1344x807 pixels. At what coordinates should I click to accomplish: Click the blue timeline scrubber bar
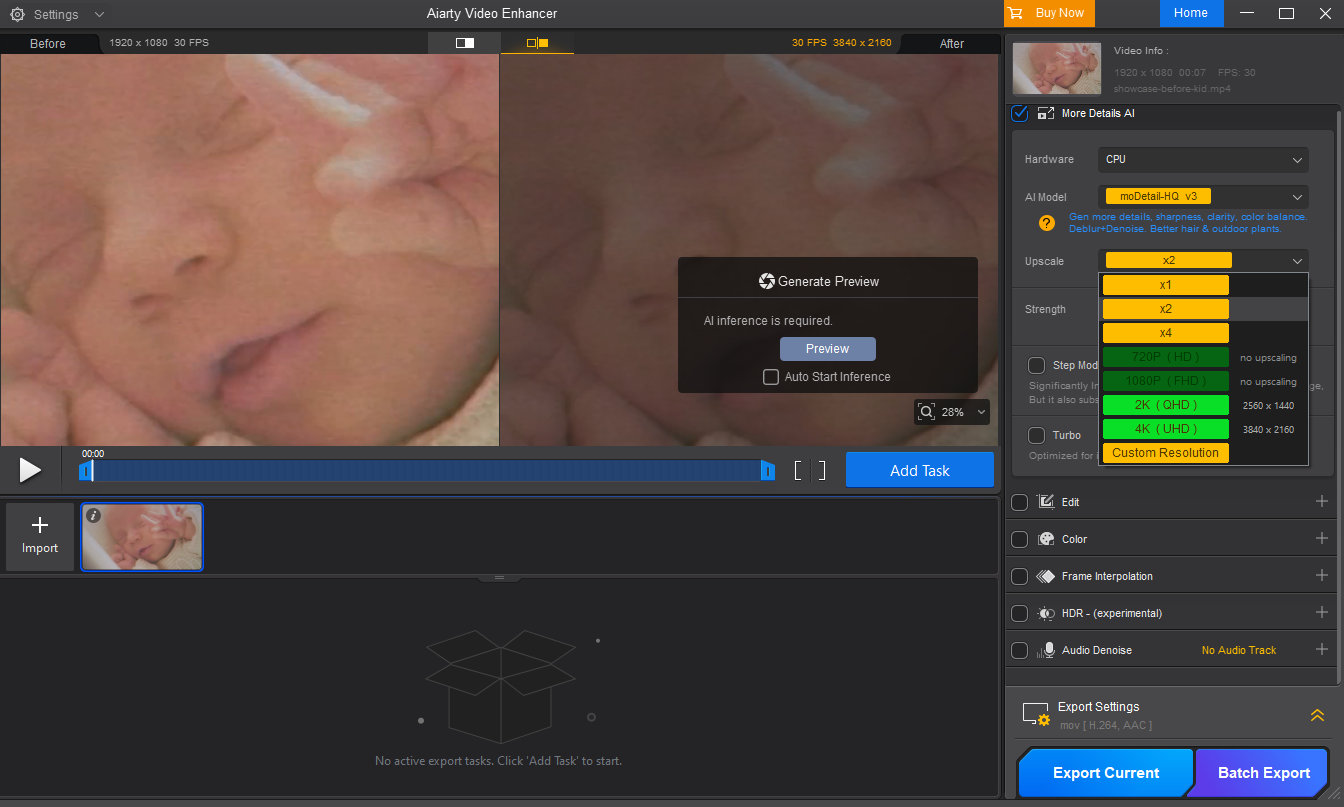430,471
